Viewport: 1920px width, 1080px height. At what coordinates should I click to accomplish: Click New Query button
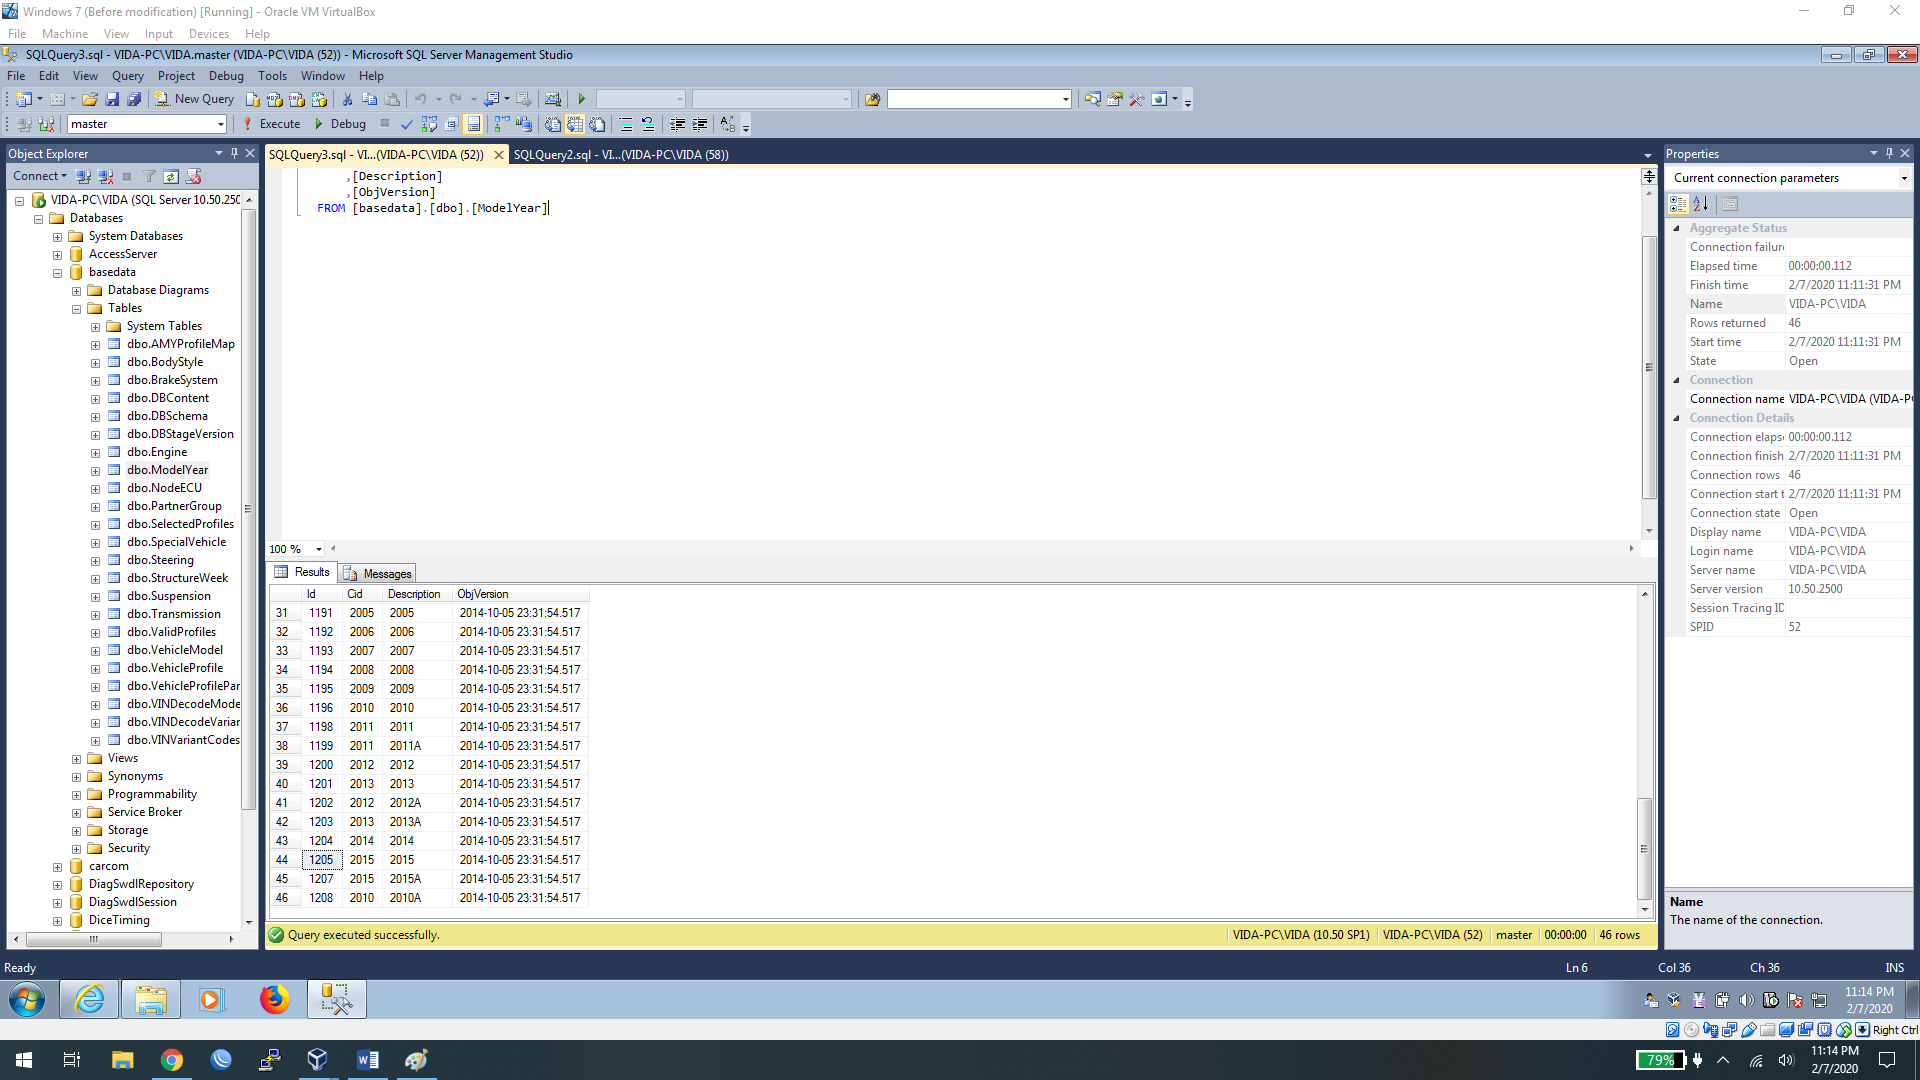tap(194, 99)
